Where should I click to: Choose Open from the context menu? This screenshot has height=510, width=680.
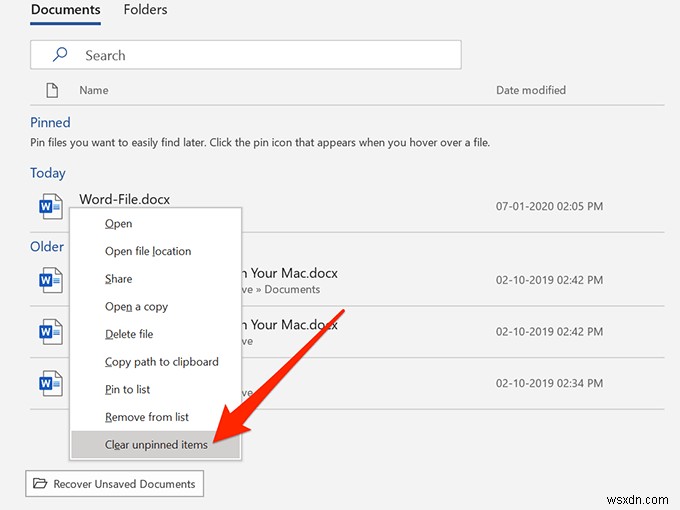(119, 224)
